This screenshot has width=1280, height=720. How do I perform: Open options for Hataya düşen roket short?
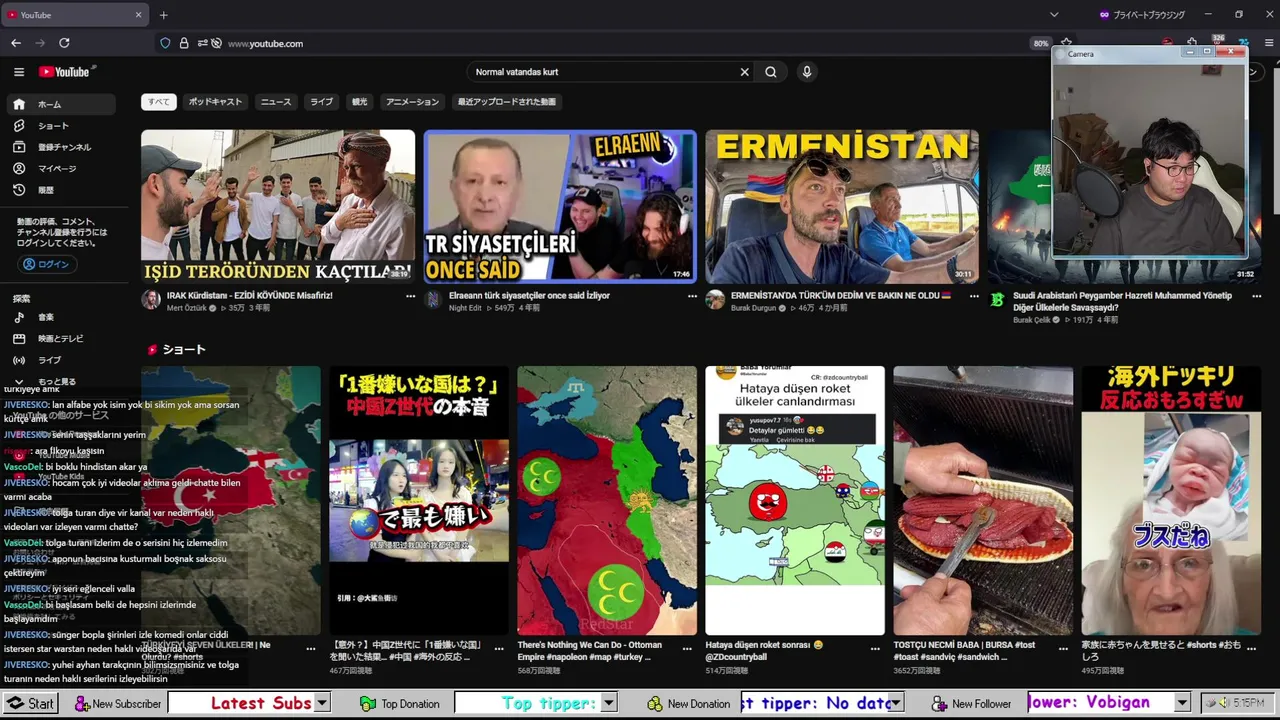point(876,648)
